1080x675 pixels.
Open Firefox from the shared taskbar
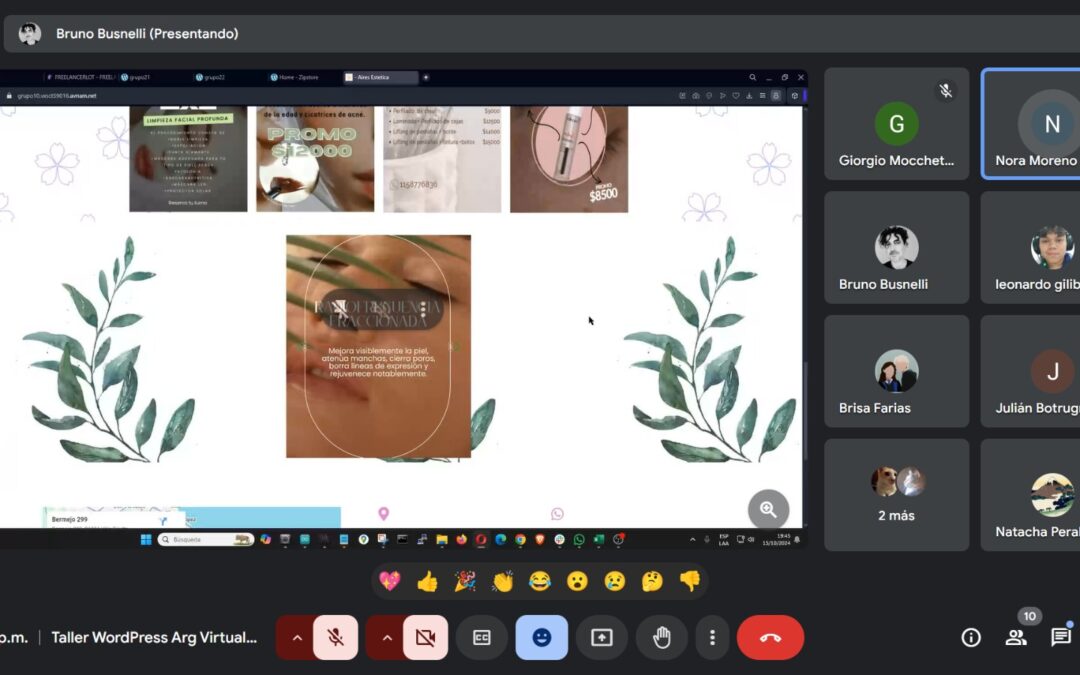point(461,539)
